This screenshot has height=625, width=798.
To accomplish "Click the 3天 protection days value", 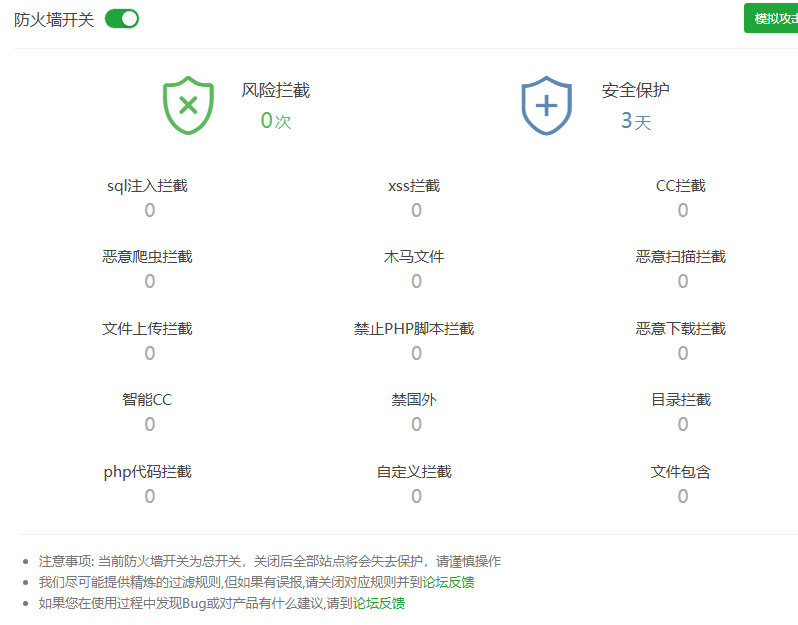I will click(x=636, y=121).
